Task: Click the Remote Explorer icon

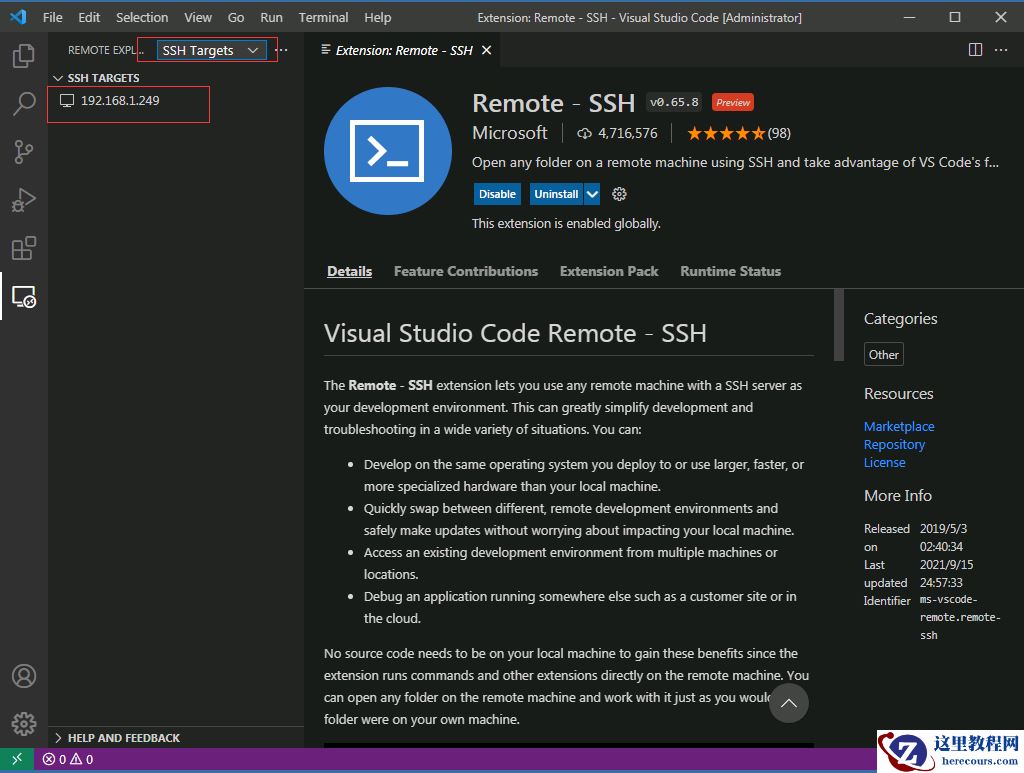Action: [24, 297]
